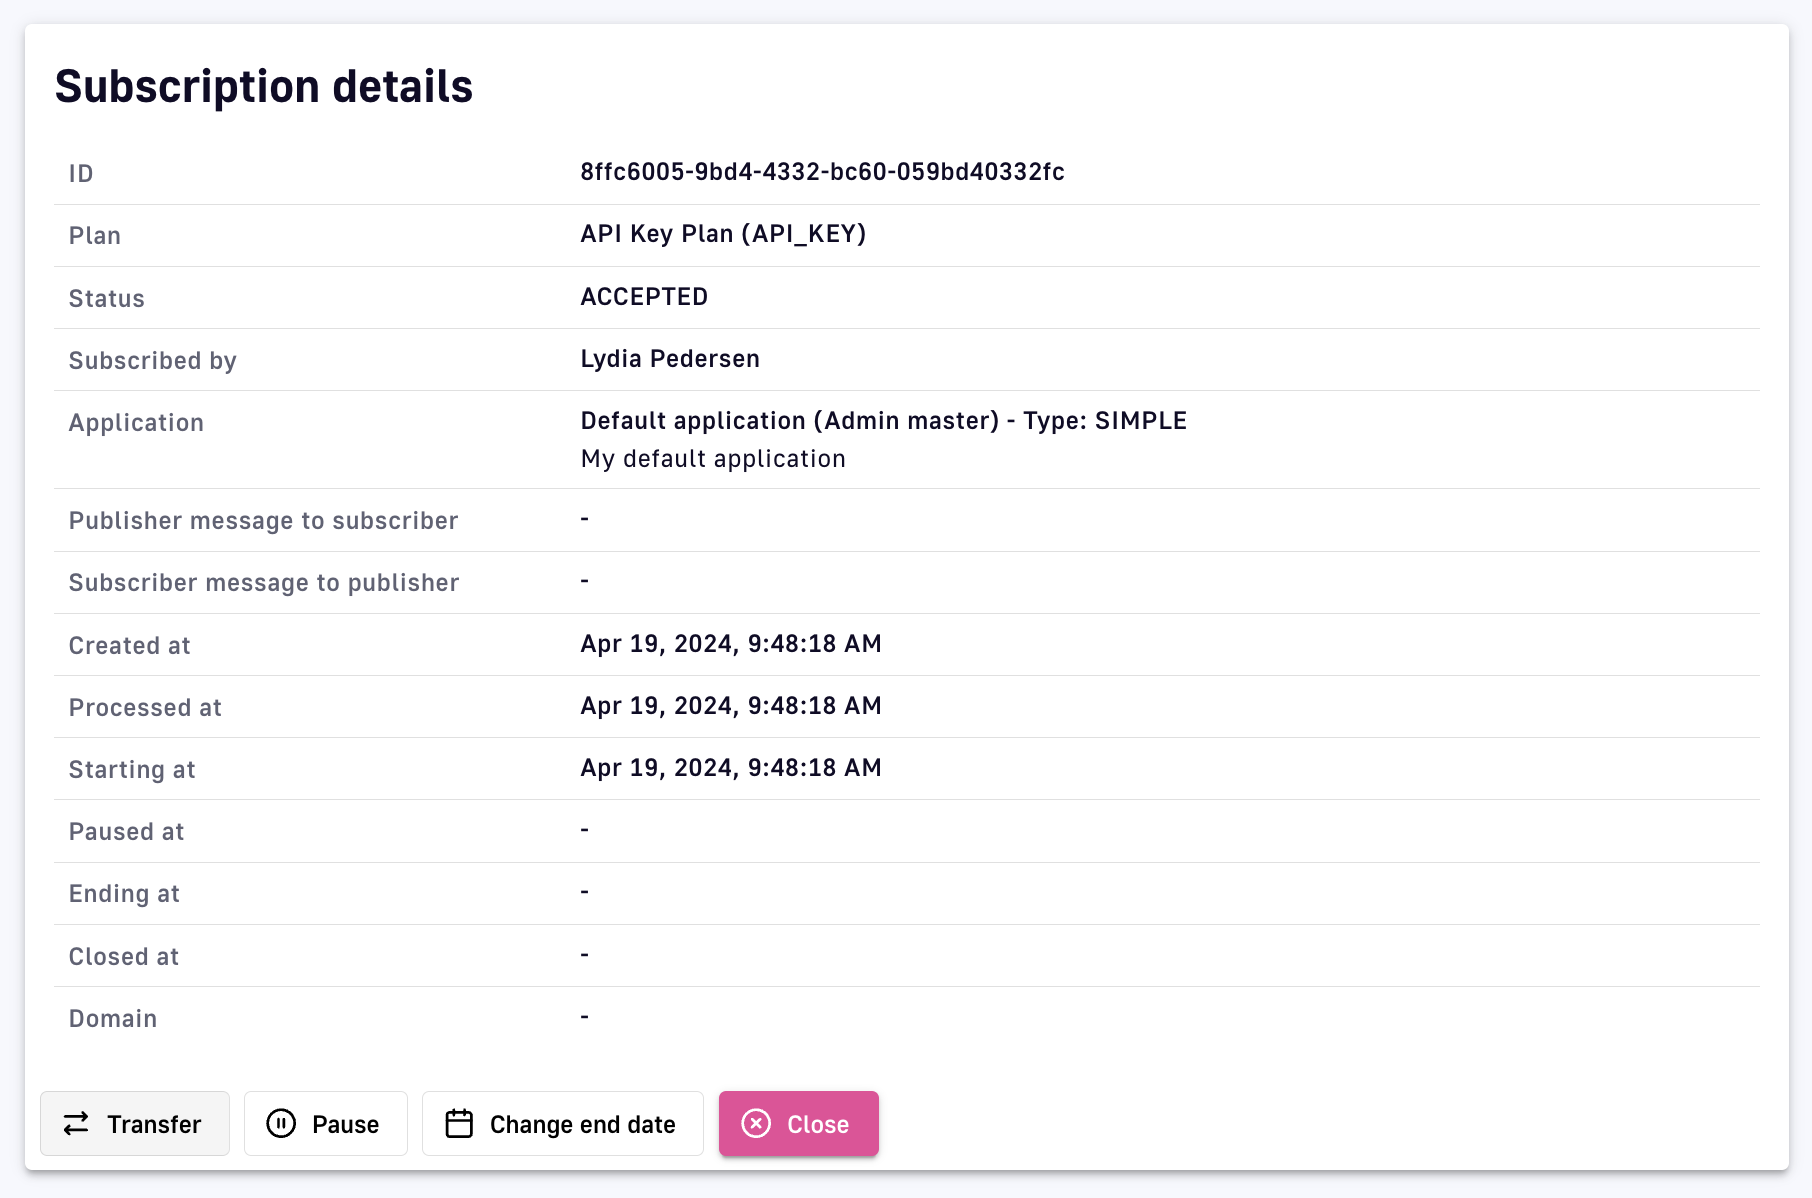Click the Starting at timestamp value
1812x1198 pixels.
pyautogui.click(x=731, y=768)
